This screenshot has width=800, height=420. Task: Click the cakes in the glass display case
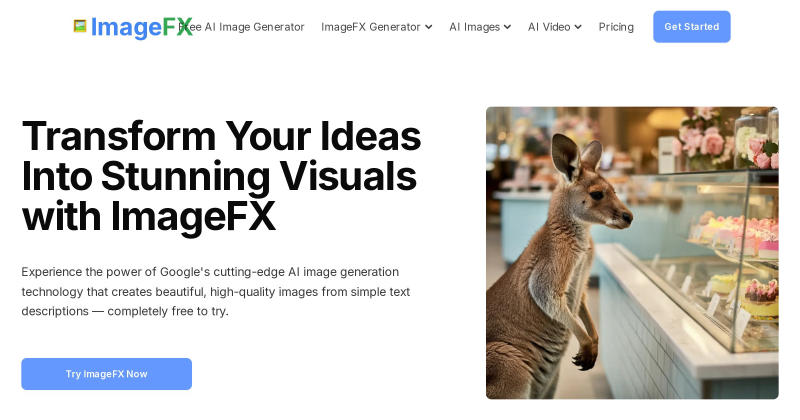click(740, 235)
